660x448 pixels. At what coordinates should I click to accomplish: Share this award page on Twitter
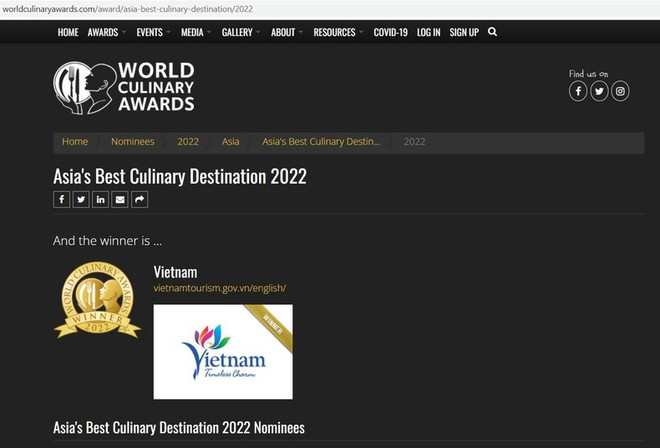click(81, 199)
